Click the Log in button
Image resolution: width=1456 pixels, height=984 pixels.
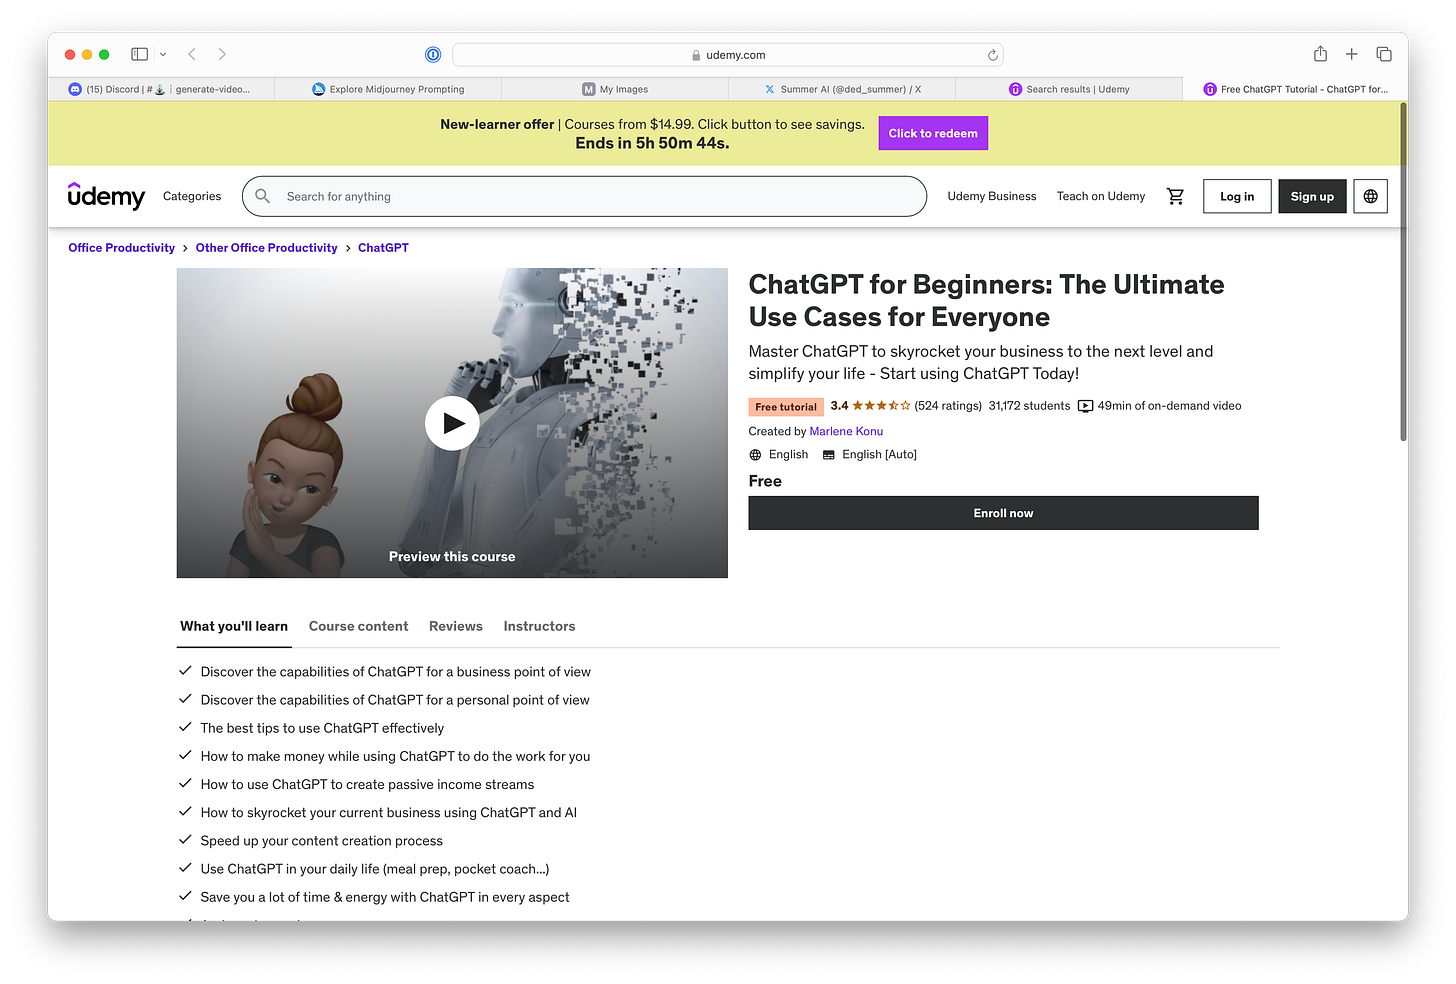pos(1237,196)
